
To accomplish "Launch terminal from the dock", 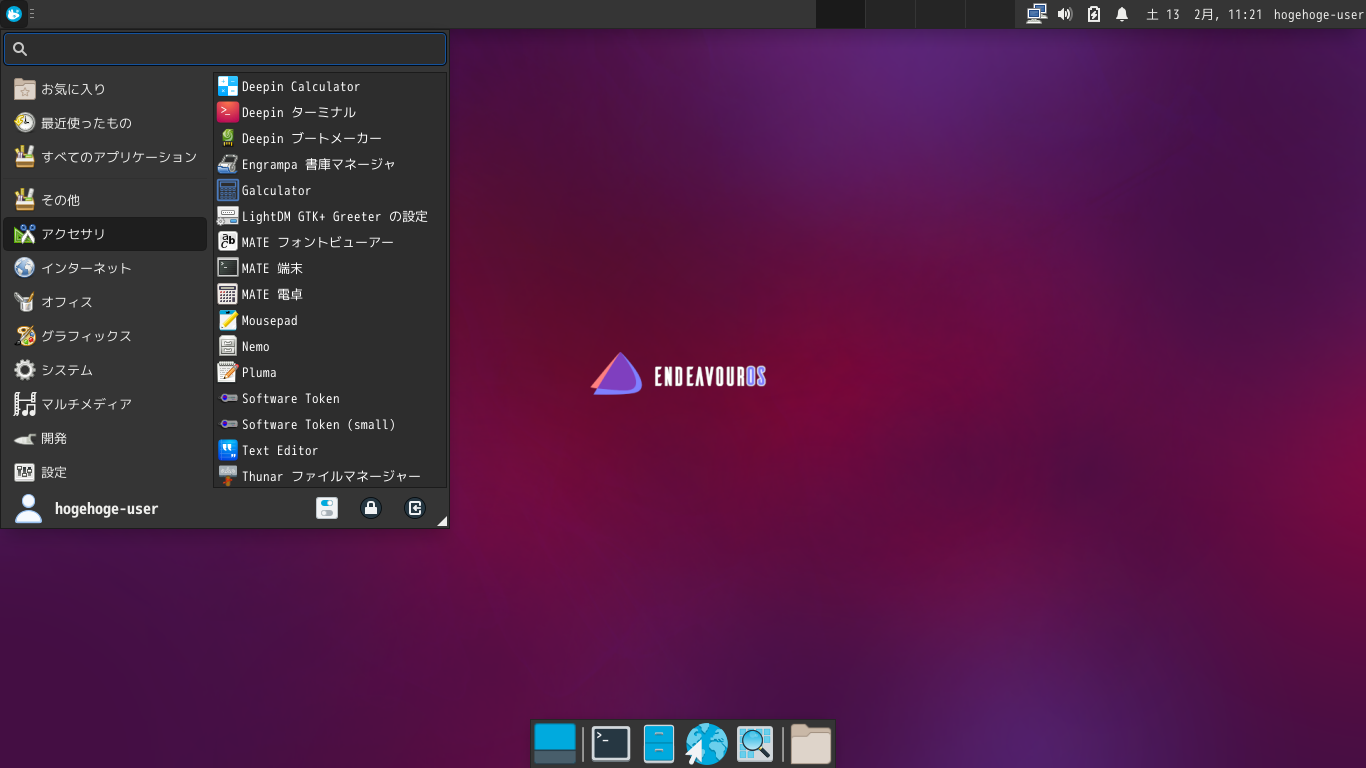I will [611, 744].
